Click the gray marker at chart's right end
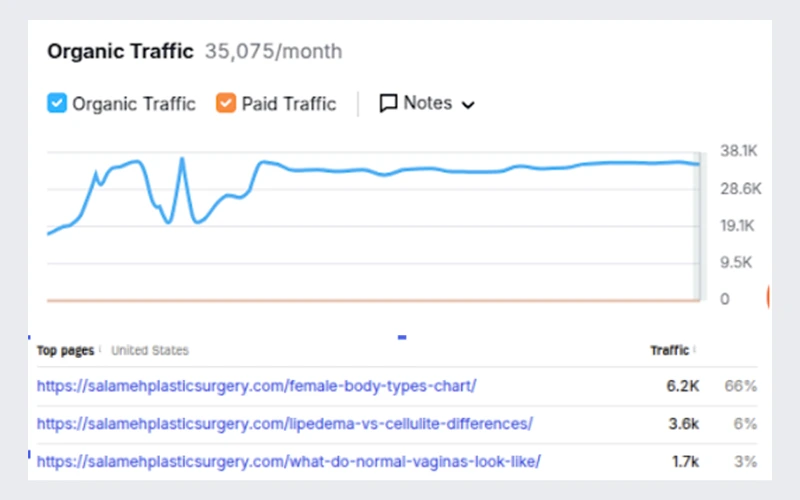Screen dimensions: 800x500 point(697,226)
